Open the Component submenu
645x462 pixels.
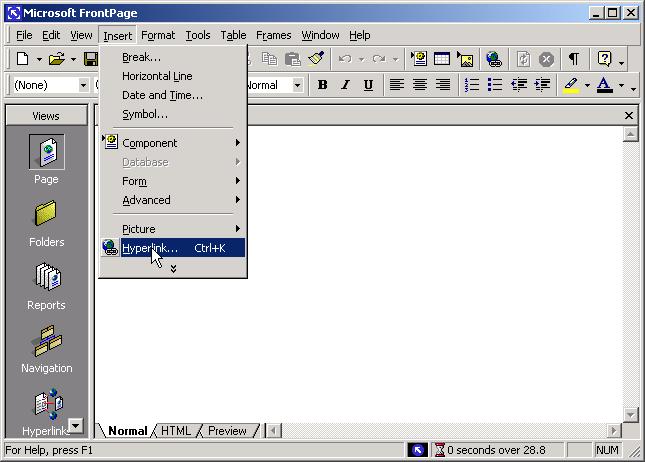(173, 143)
